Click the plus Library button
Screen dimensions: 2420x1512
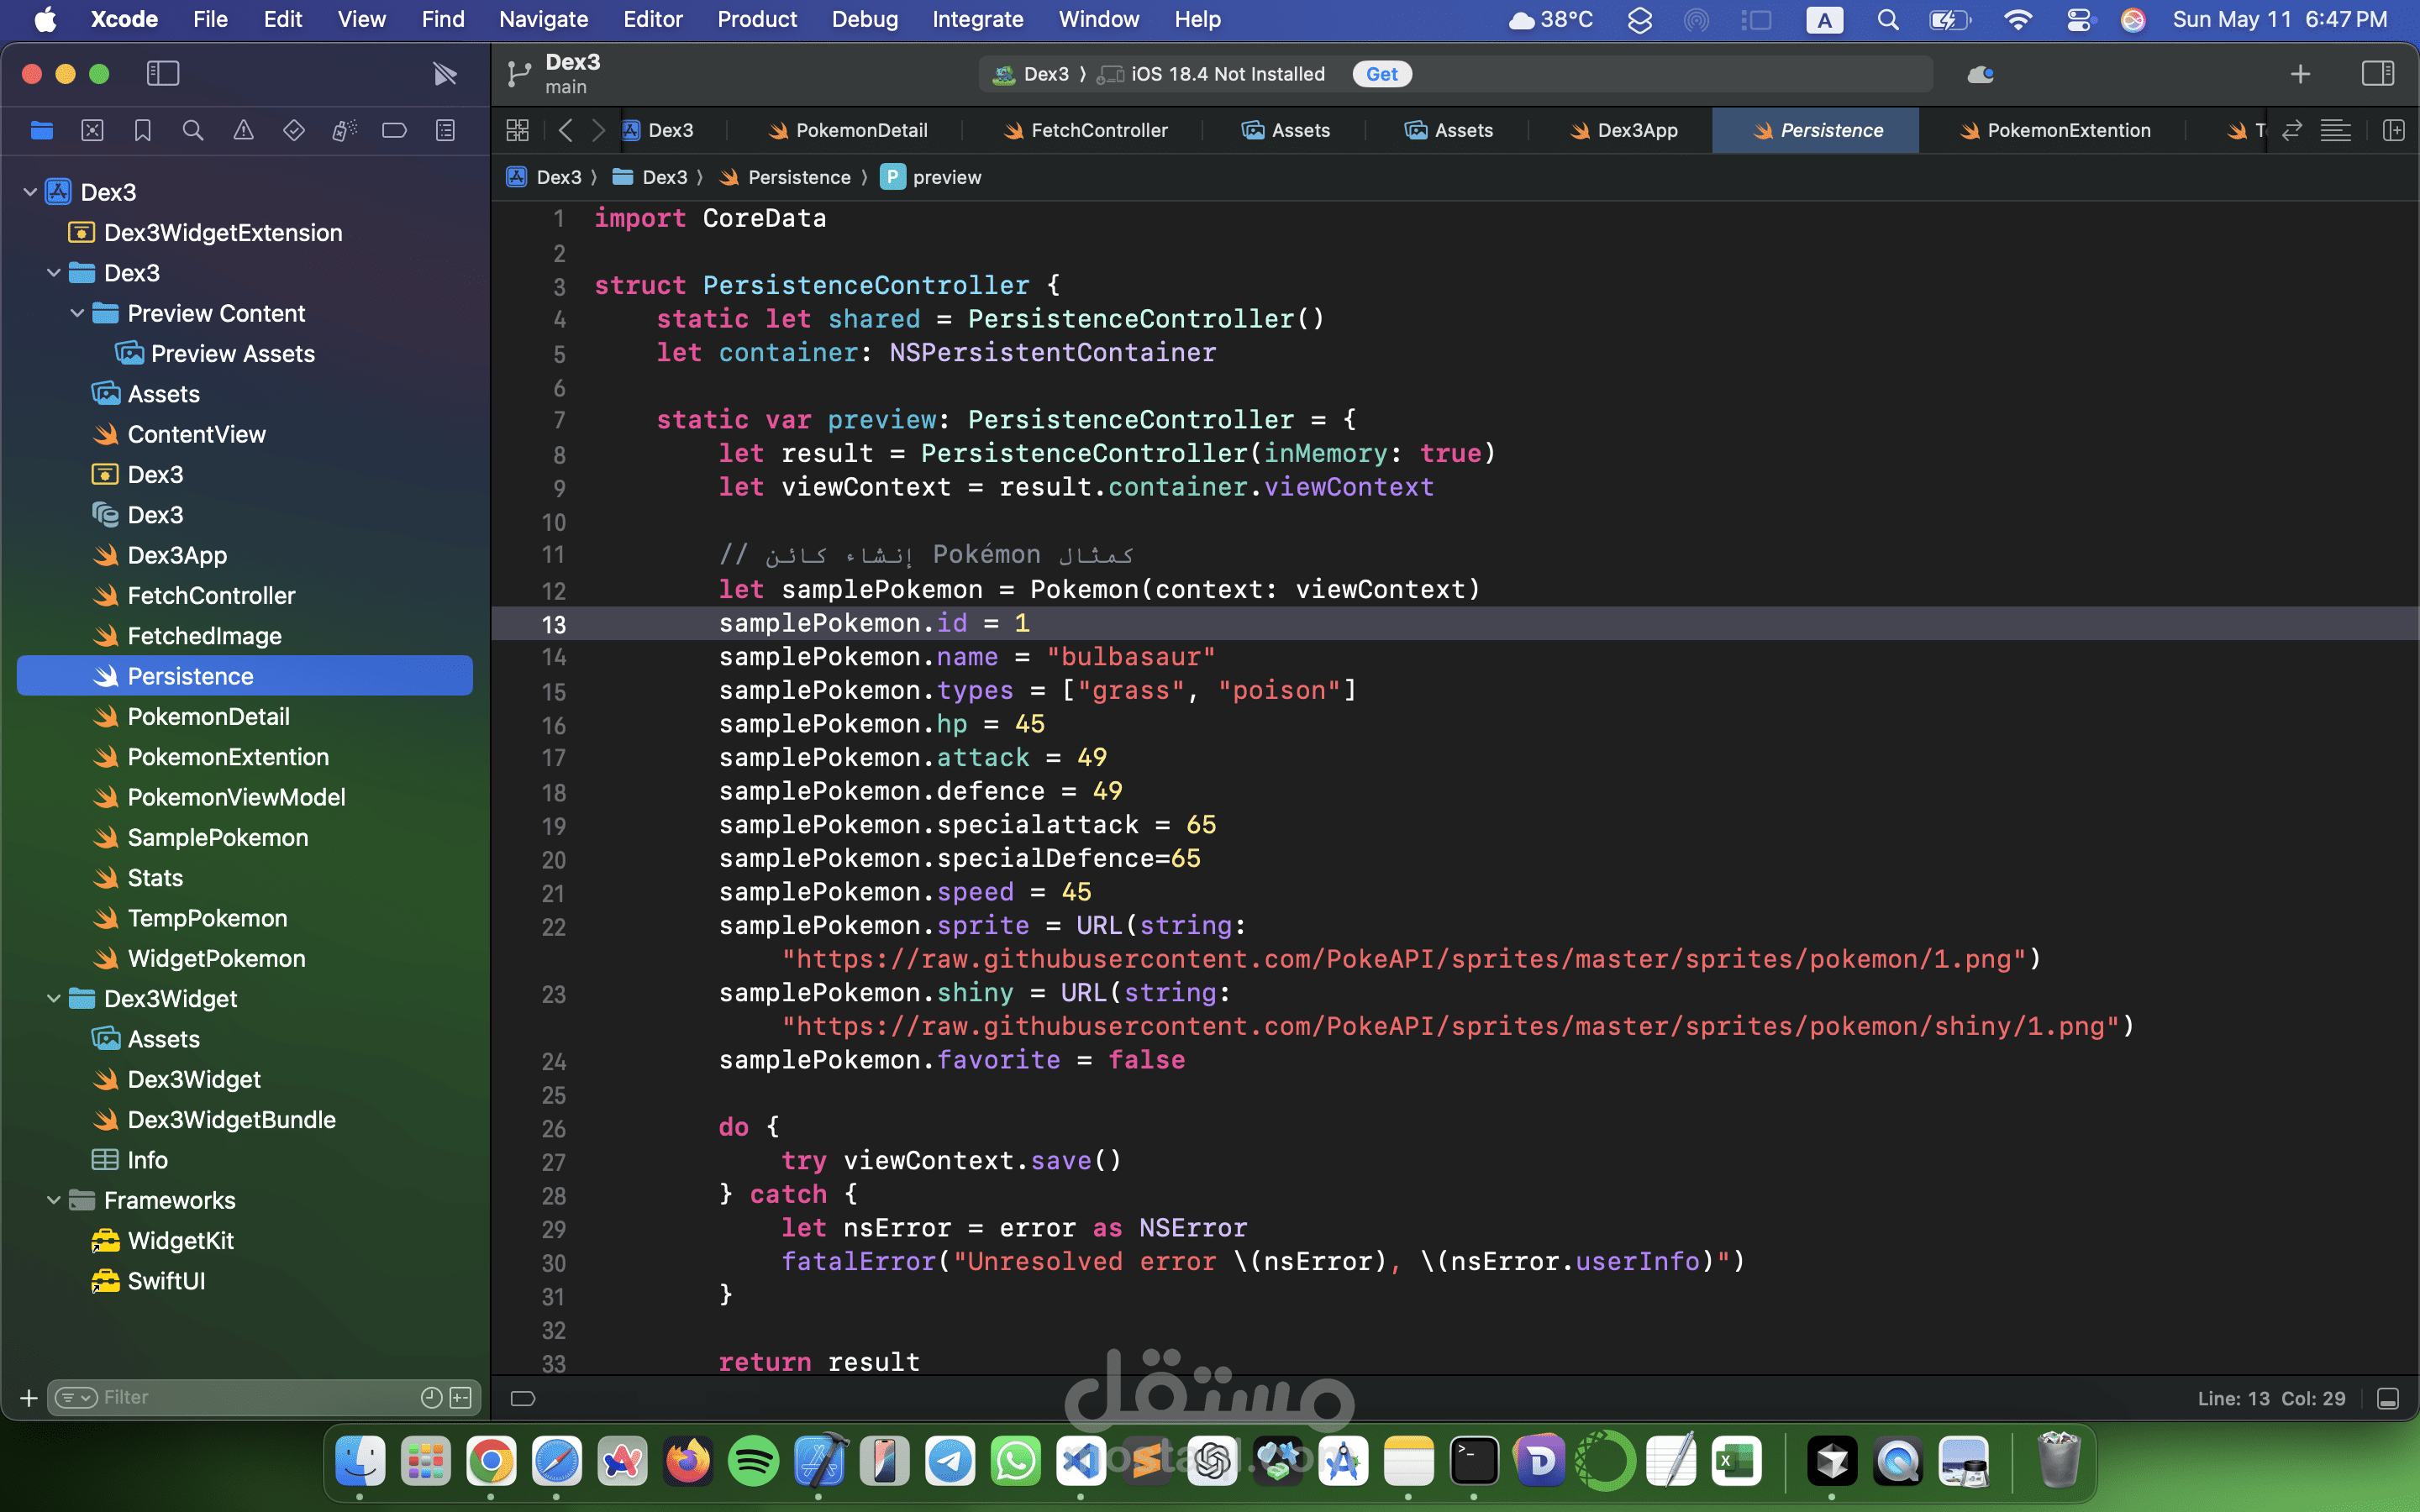pyautogui.click(x=2300, y=74)
